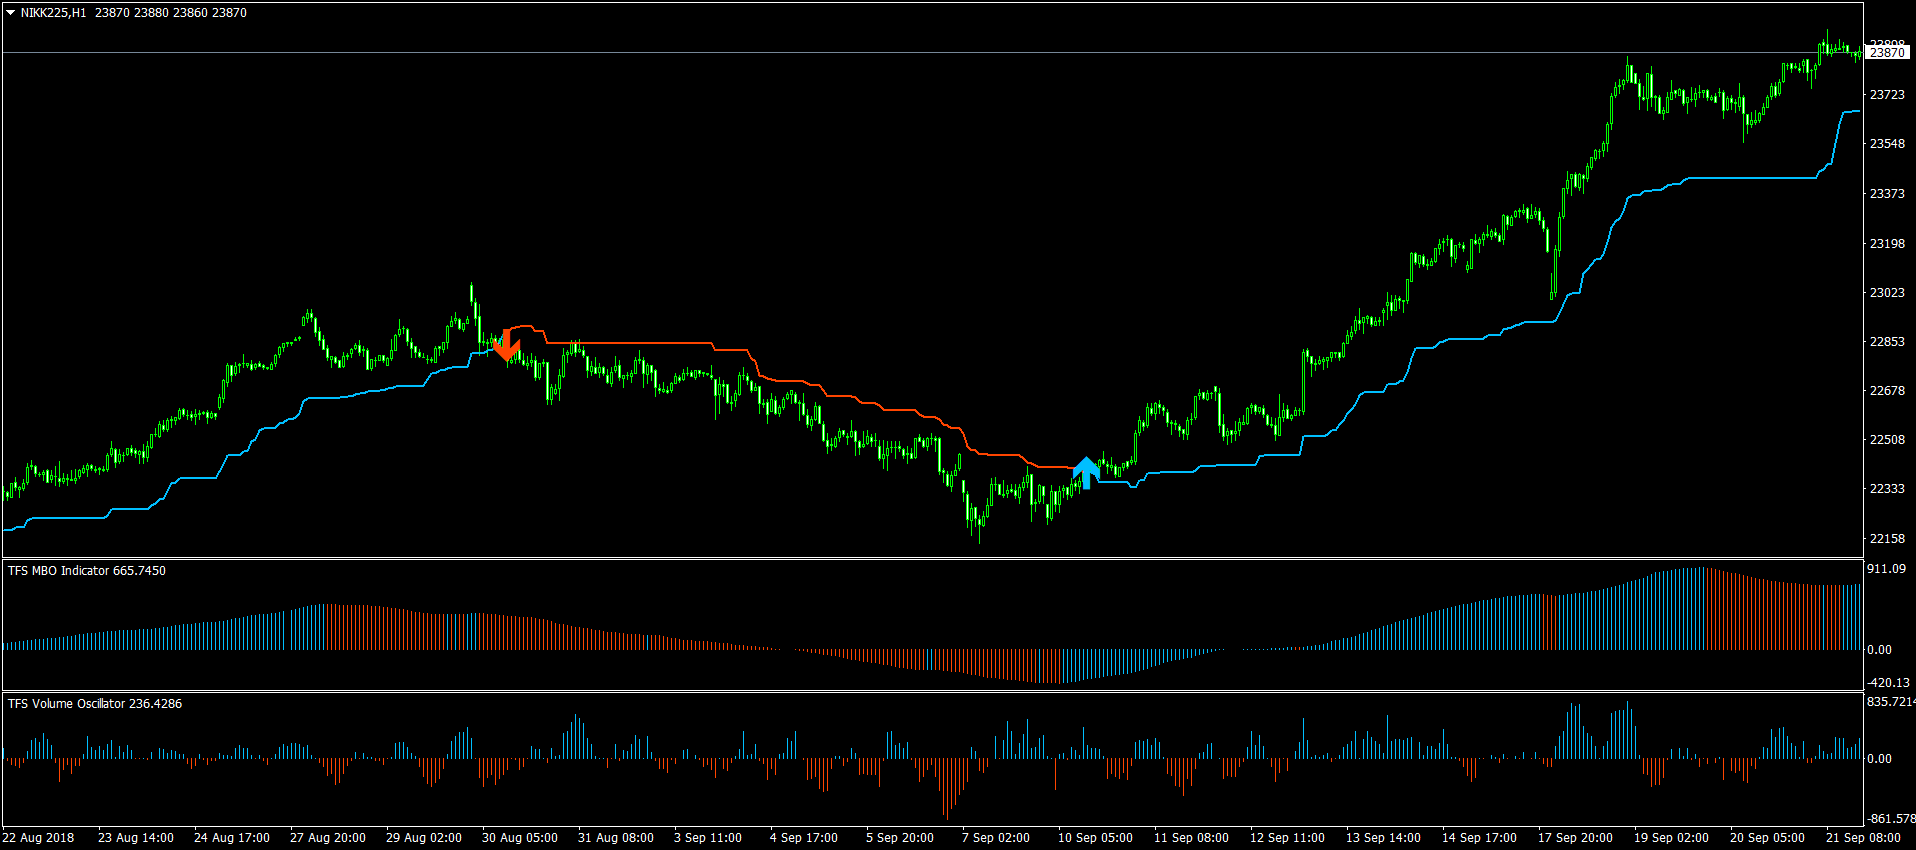
Task: Click the 10 Sep 05:00 time label
Action: point(1095,838)
